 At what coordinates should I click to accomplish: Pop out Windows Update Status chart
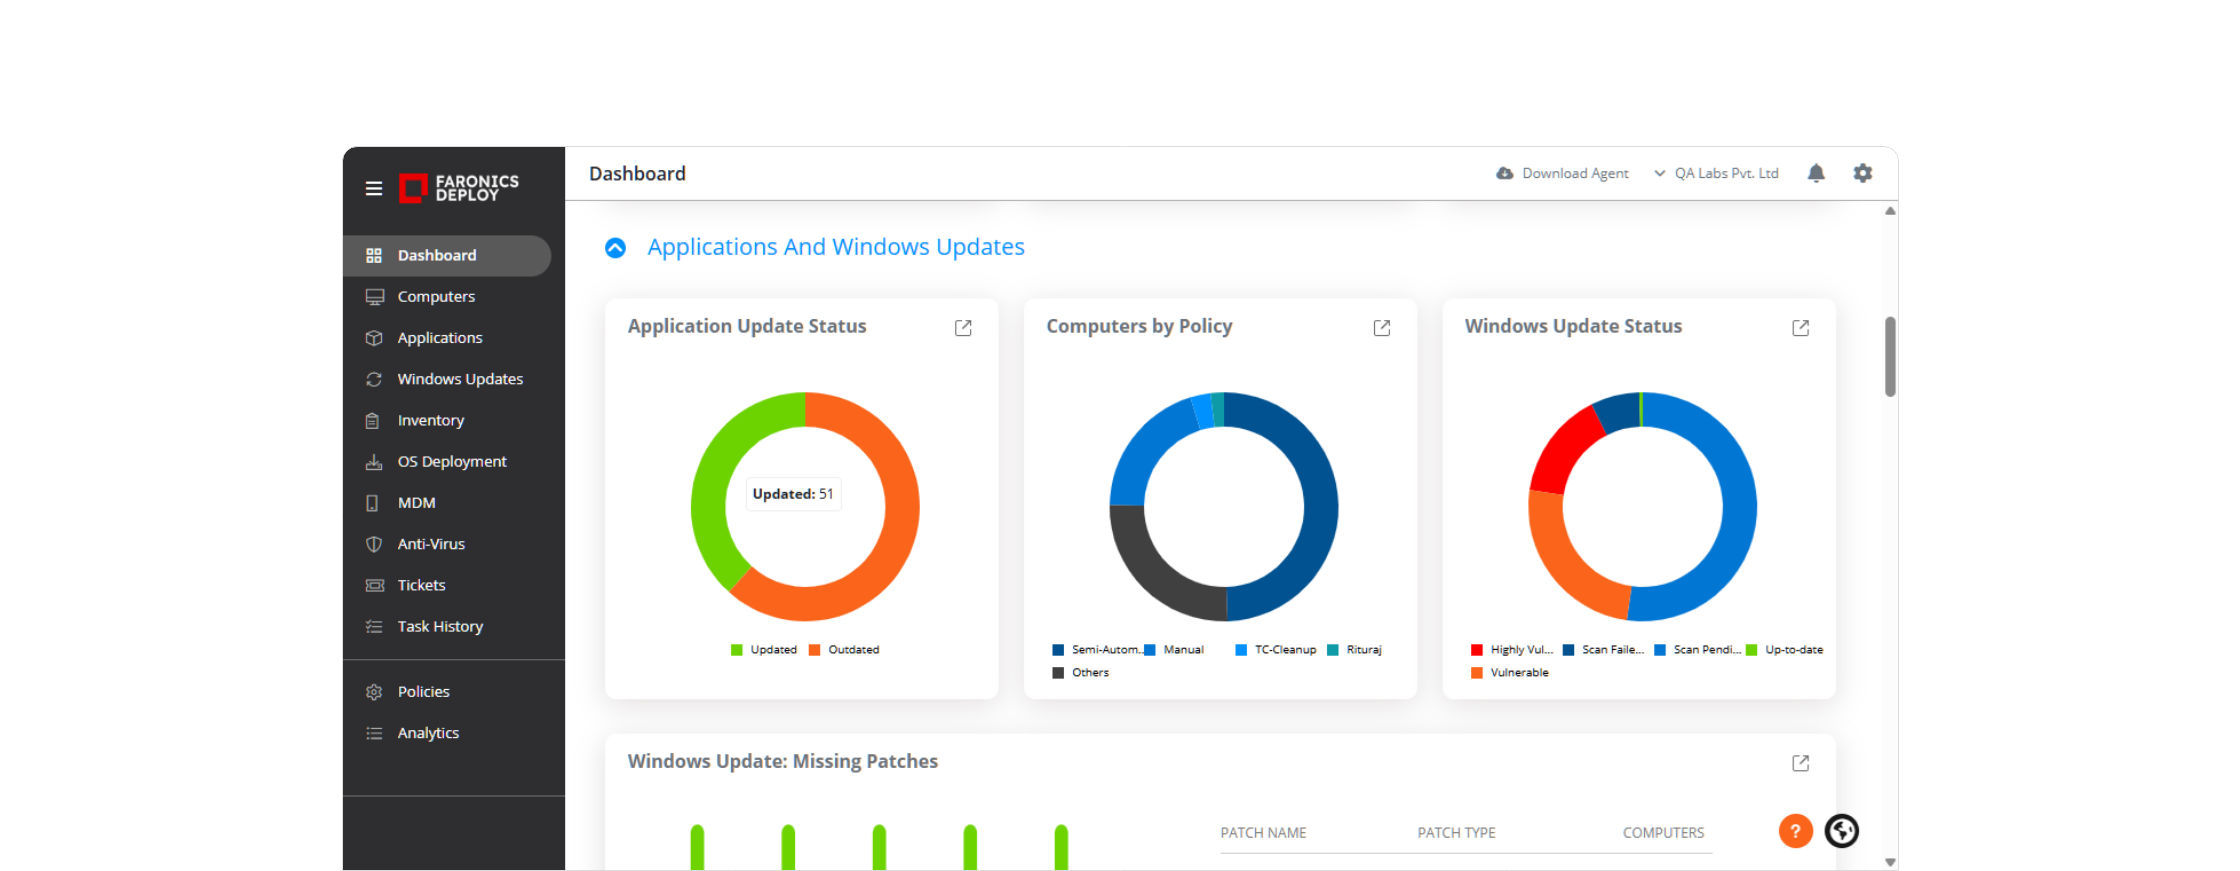[1800, 328]
